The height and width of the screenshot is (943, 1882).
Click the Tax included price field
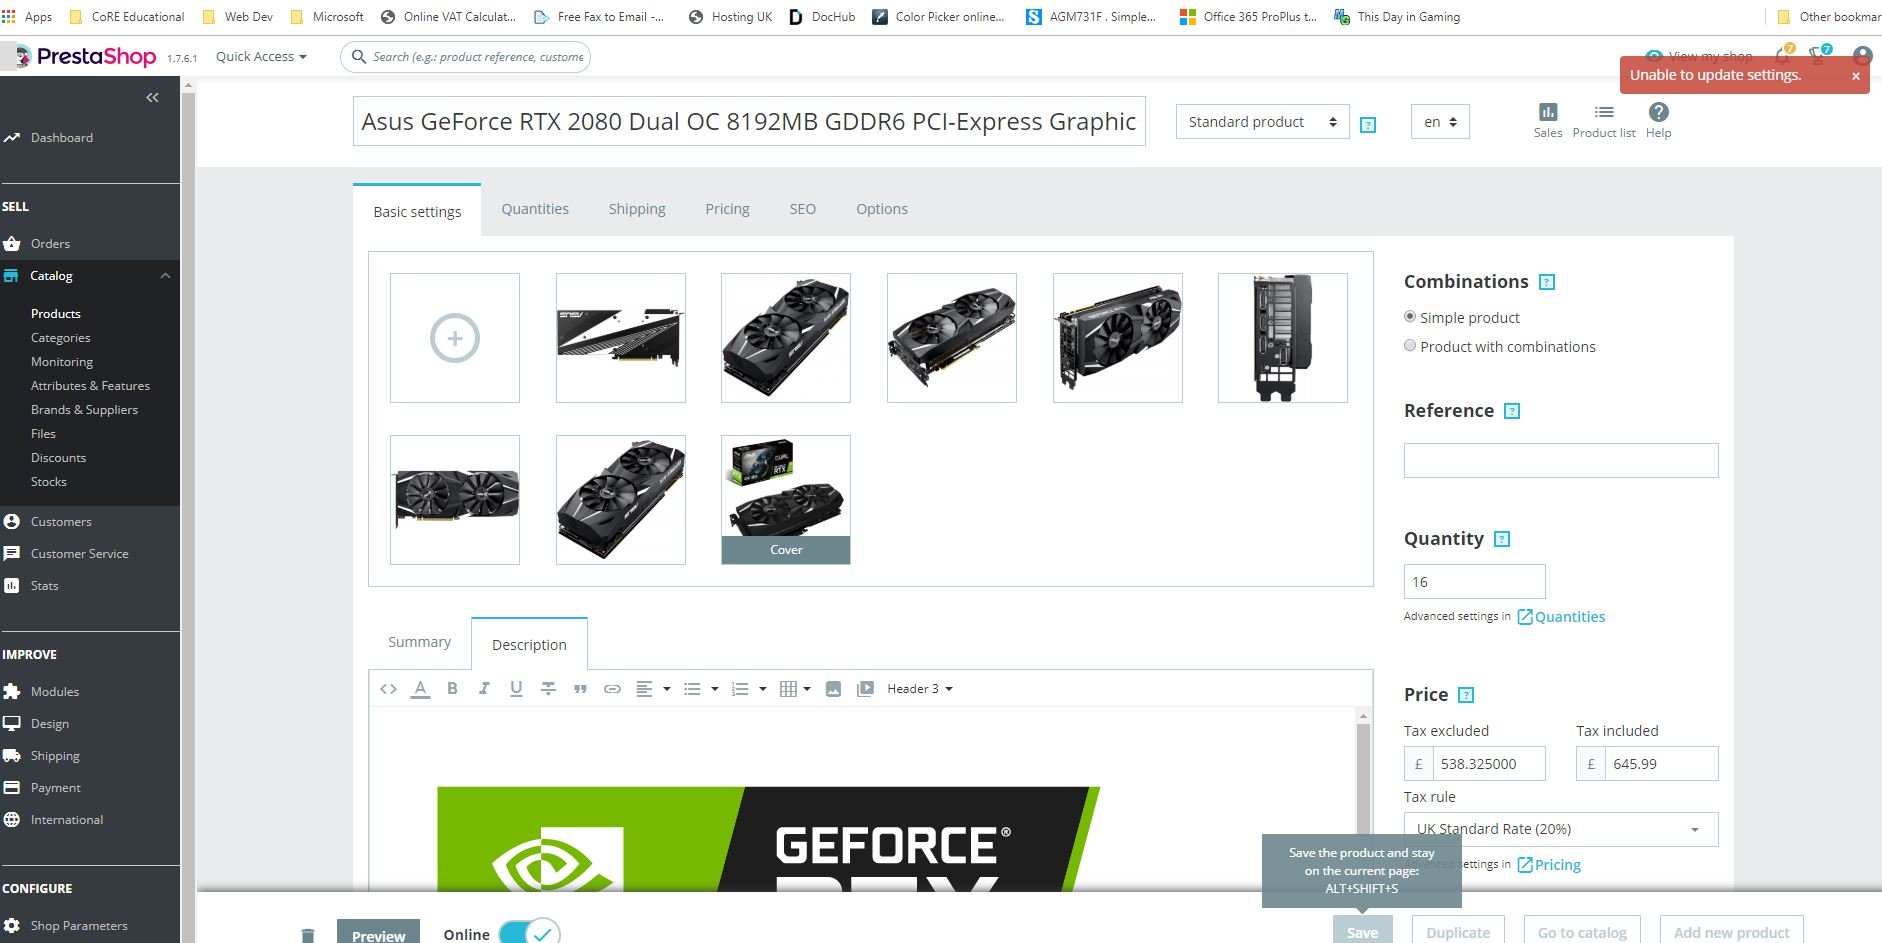click(x=1661, y=764)
